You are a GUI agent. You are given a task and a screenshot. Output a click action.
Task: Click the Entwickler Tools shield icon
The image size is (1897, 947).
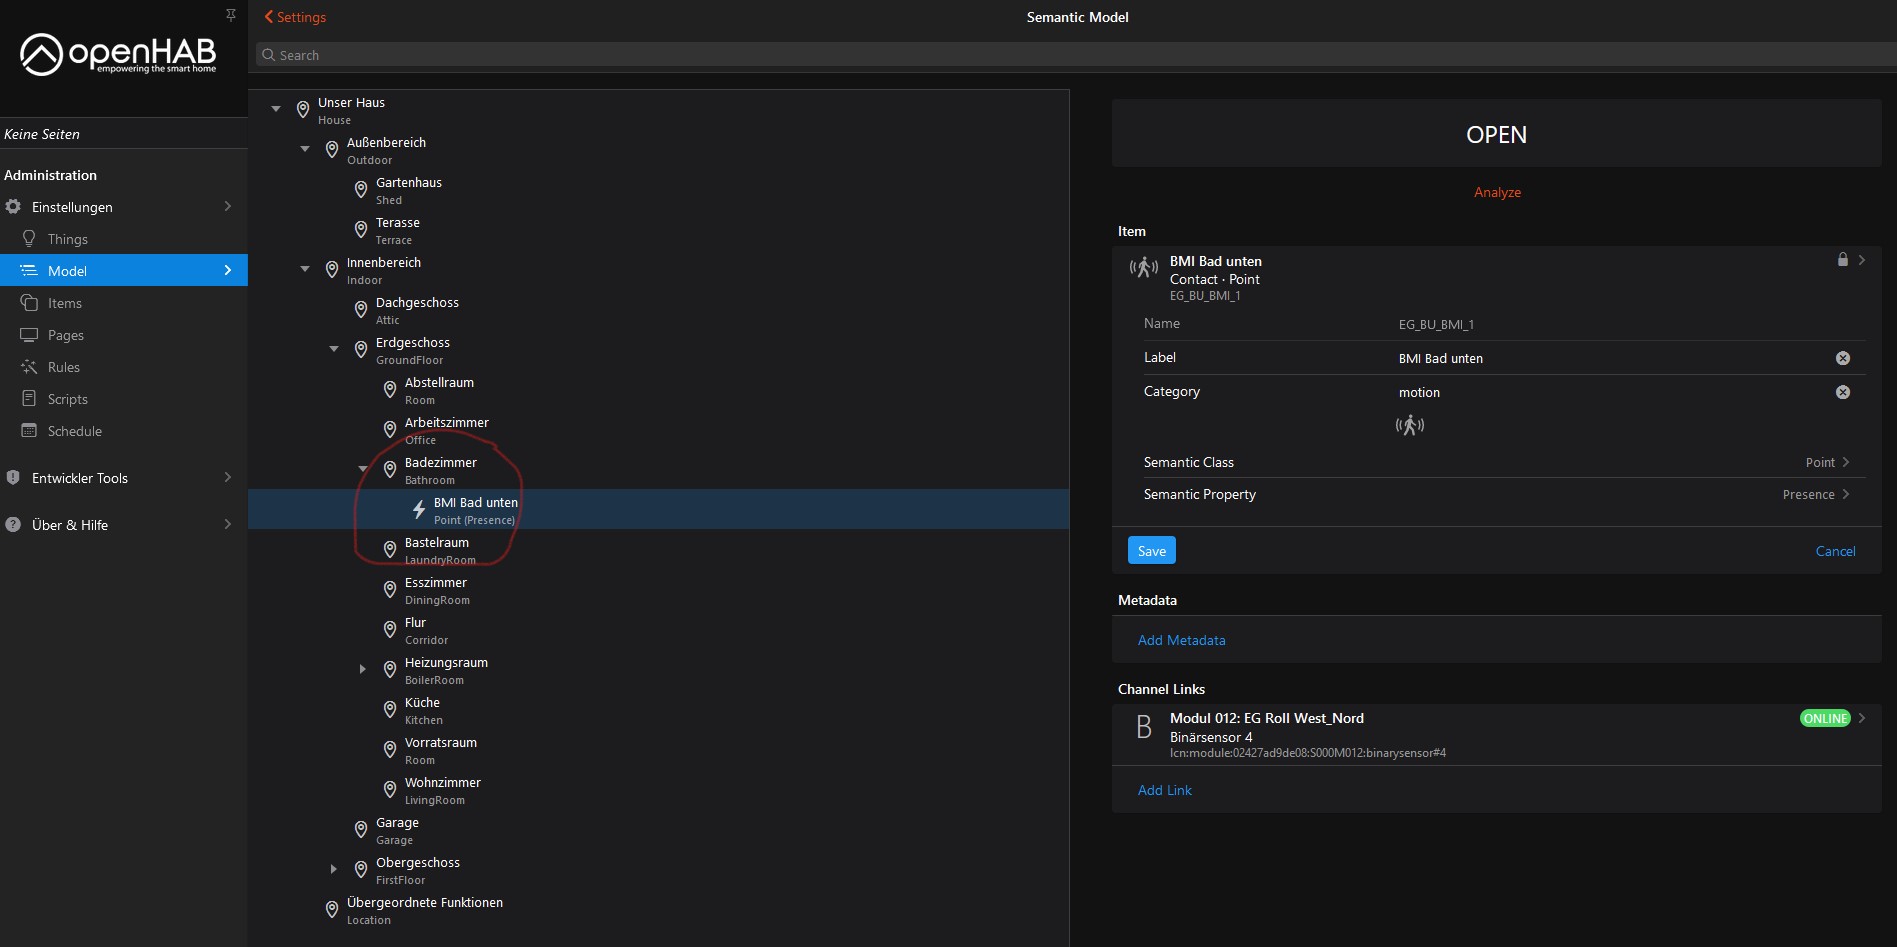coord(13,478)
